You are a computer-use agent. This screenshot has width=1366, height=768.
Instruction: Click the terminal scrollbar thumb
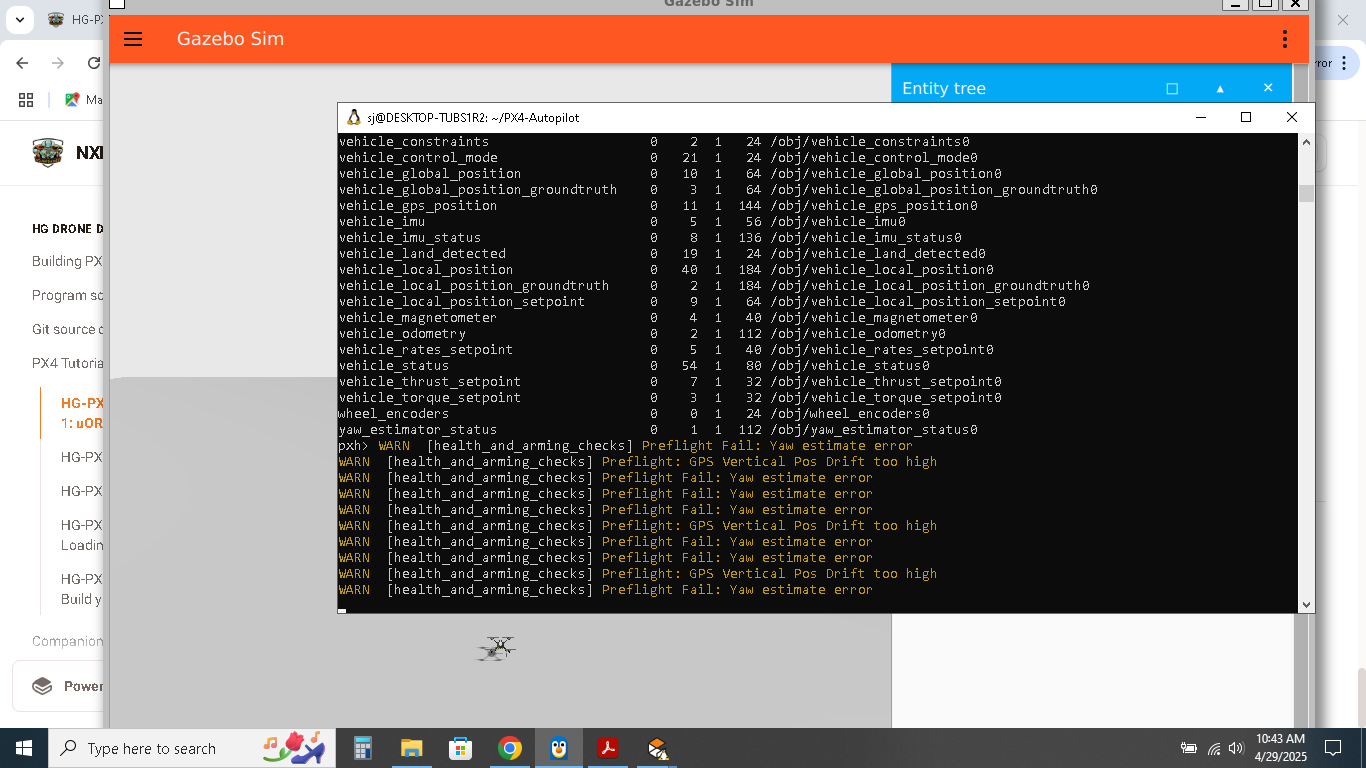[x=1306, y=193]
